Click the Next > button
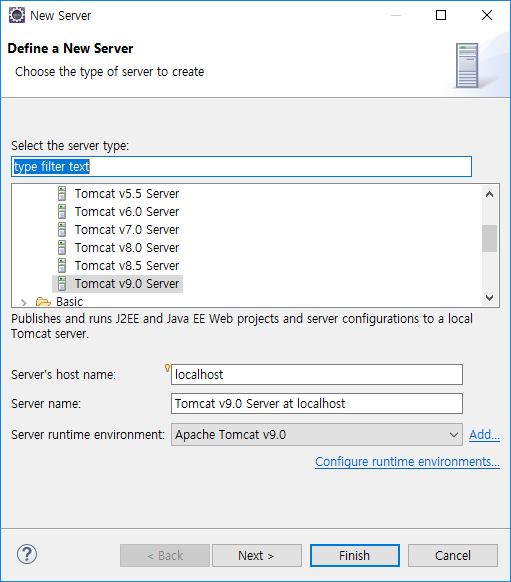The width and height of the screenshot is (511, 582). point(257,556)
